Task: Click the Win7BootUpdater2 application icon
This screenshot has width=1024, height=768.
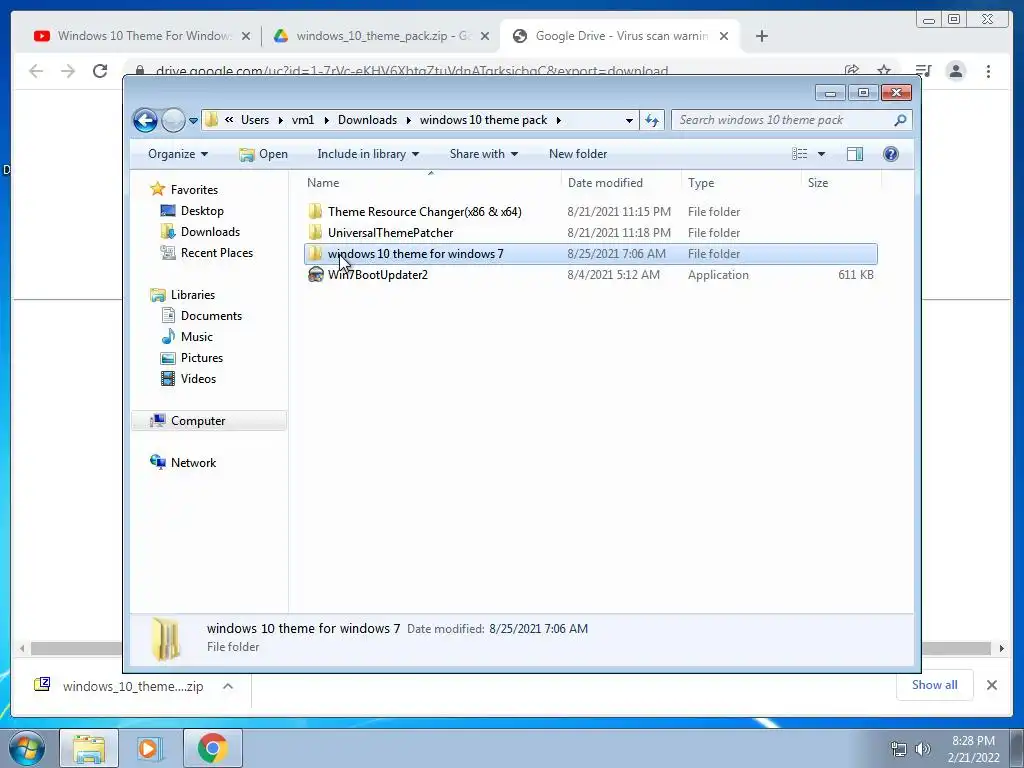Action: pos(315,275)
